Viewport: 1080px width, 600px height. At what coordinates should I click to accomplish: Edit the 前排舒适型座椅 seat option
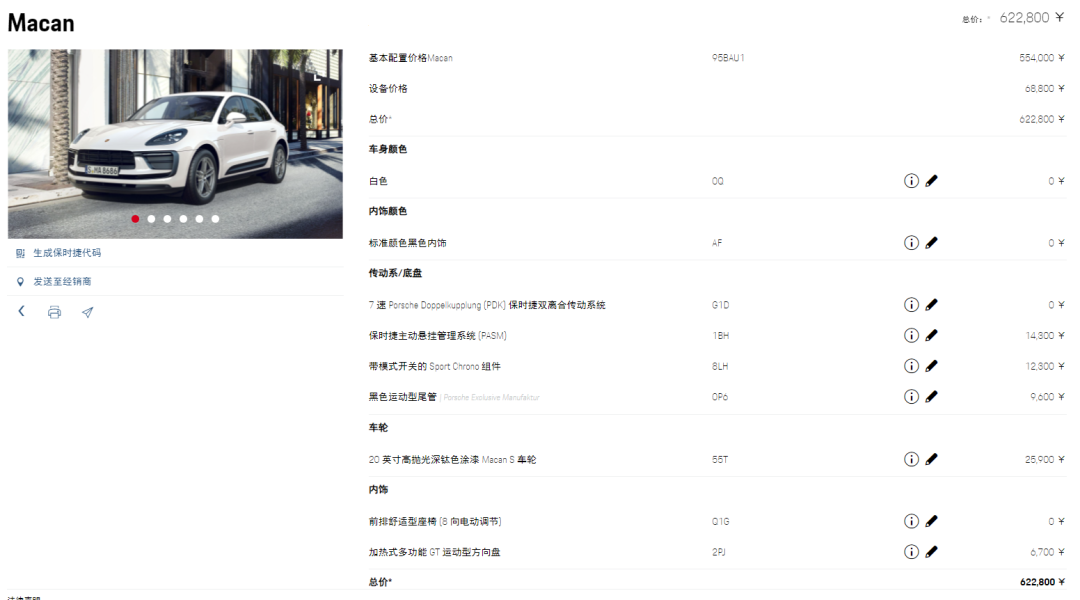click(931, 521)
